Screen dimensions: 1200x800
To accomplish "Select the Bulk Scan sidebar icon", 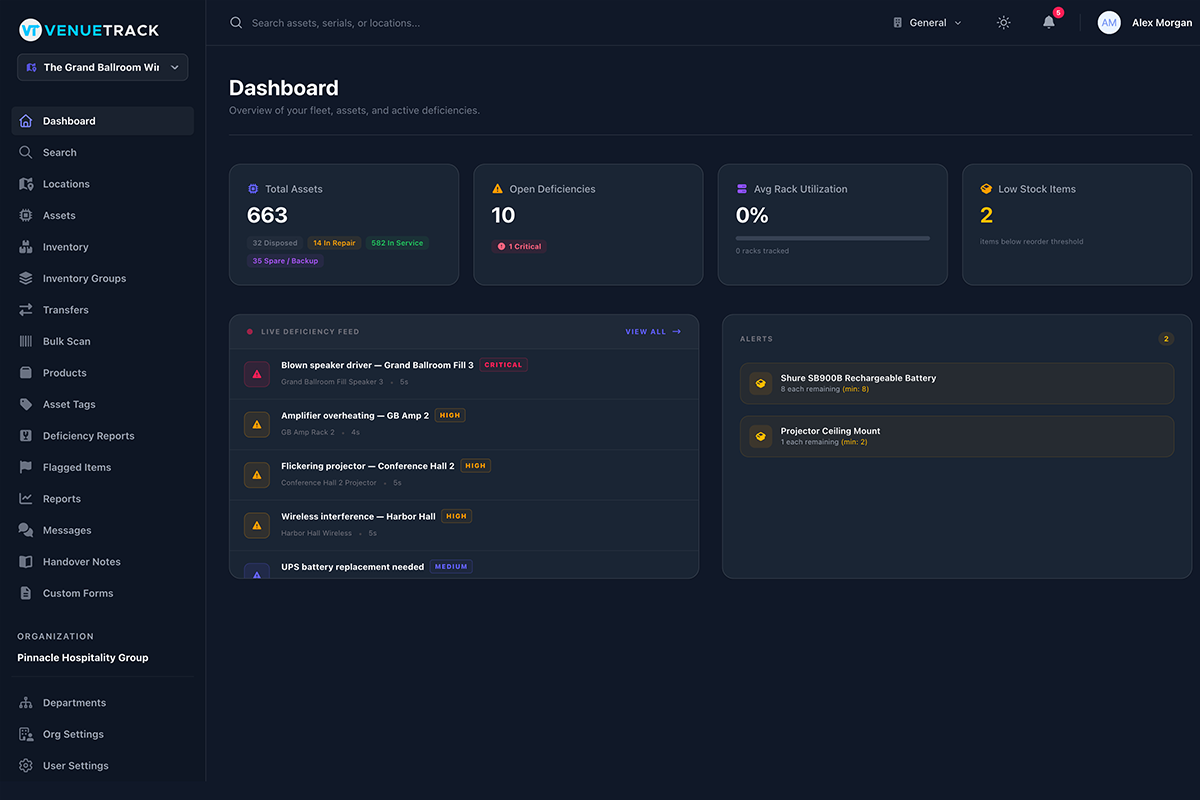I will tap(25, 340).
